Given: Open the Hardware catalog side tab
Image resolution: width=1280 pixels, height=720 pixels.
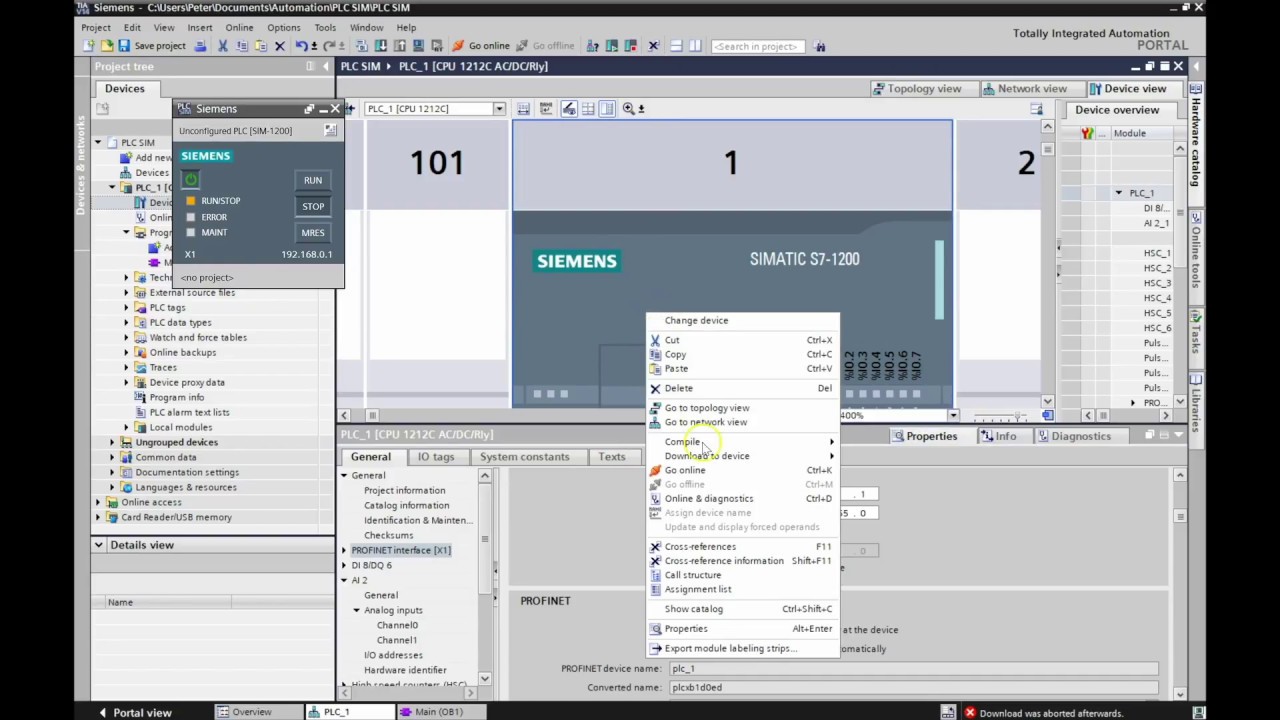Looking at the screenshot, I should (1195, 135).
